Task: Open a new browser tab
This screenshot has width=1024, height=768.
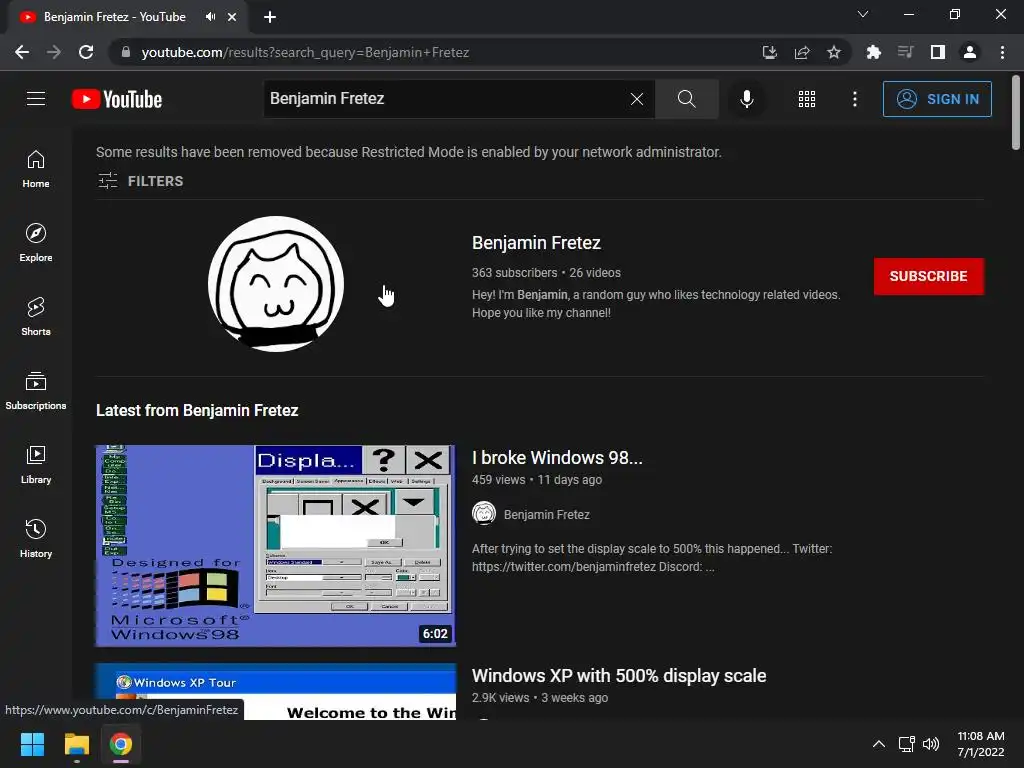Action: 270,17
